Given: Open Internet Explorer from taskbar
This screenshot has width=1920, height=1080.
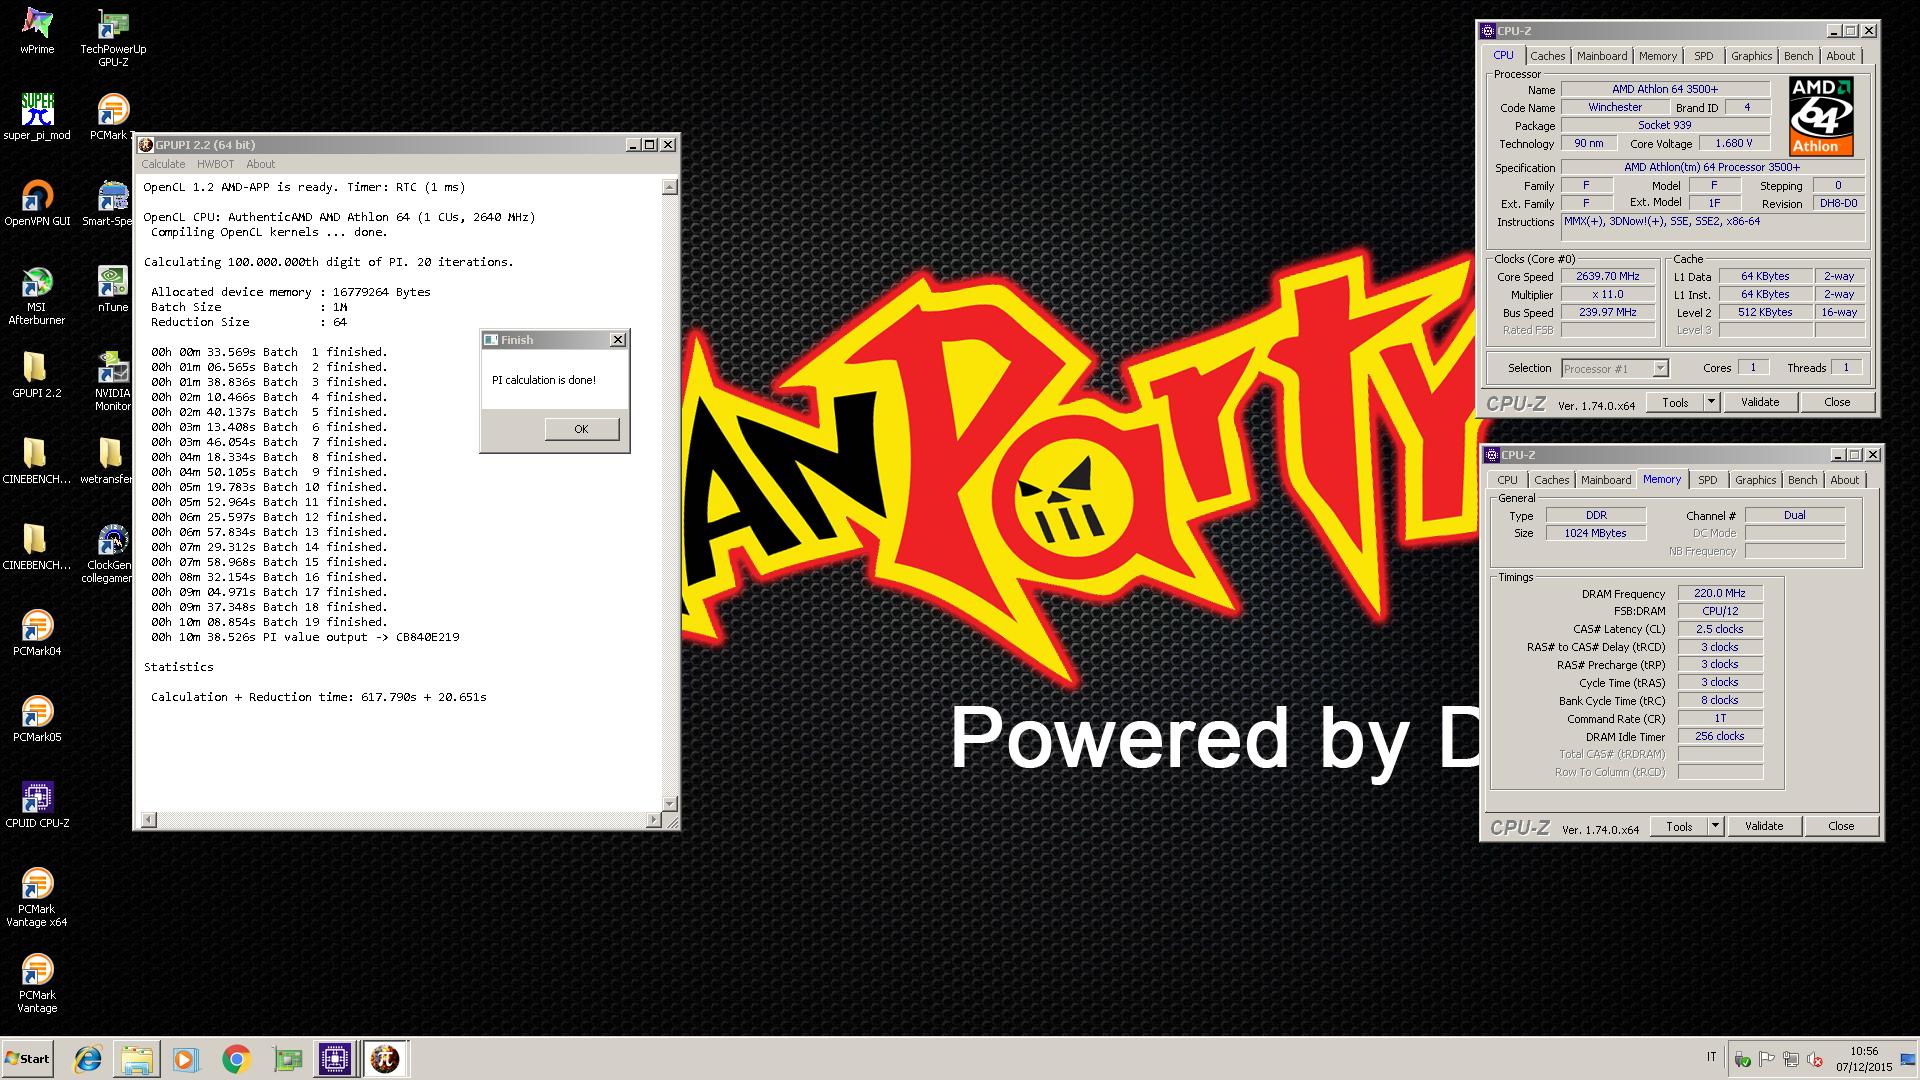Looking at the screenshot, I should tap(88, 1059).
